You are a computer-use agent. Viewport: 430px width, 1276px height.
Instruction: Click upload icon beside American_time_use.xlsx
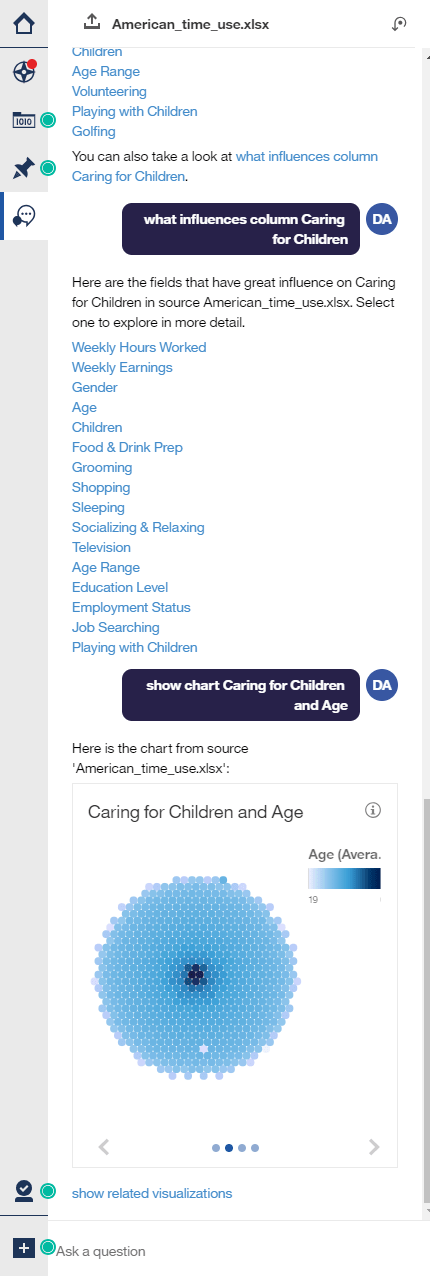click(x=92, y=22)
